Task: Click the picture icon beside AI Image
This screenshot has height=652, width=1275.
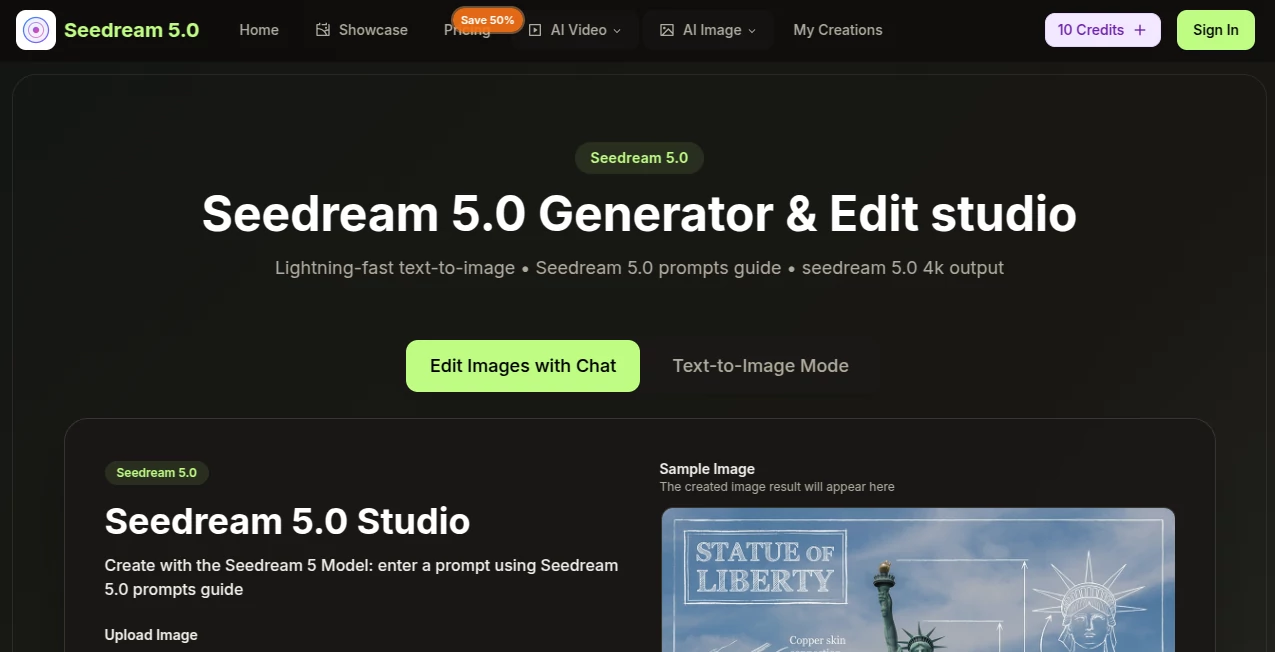Action: tap(666, 30)
